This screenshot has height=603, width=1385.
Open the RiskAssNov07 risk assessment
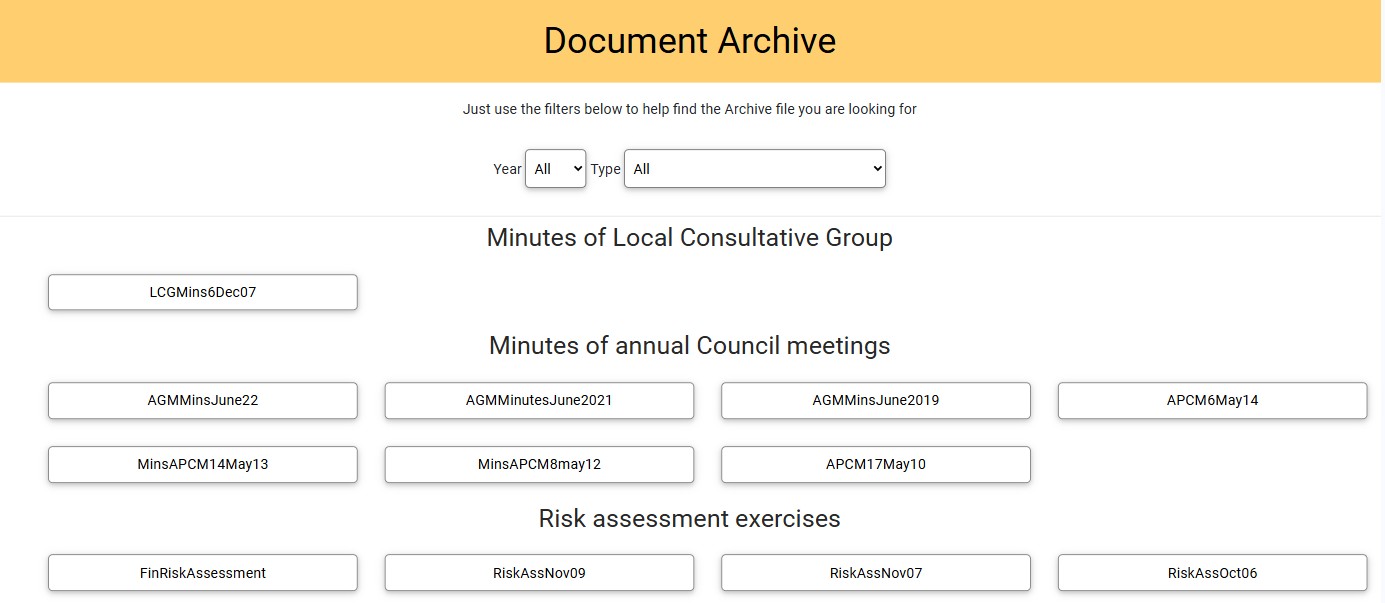coord(875,573)
